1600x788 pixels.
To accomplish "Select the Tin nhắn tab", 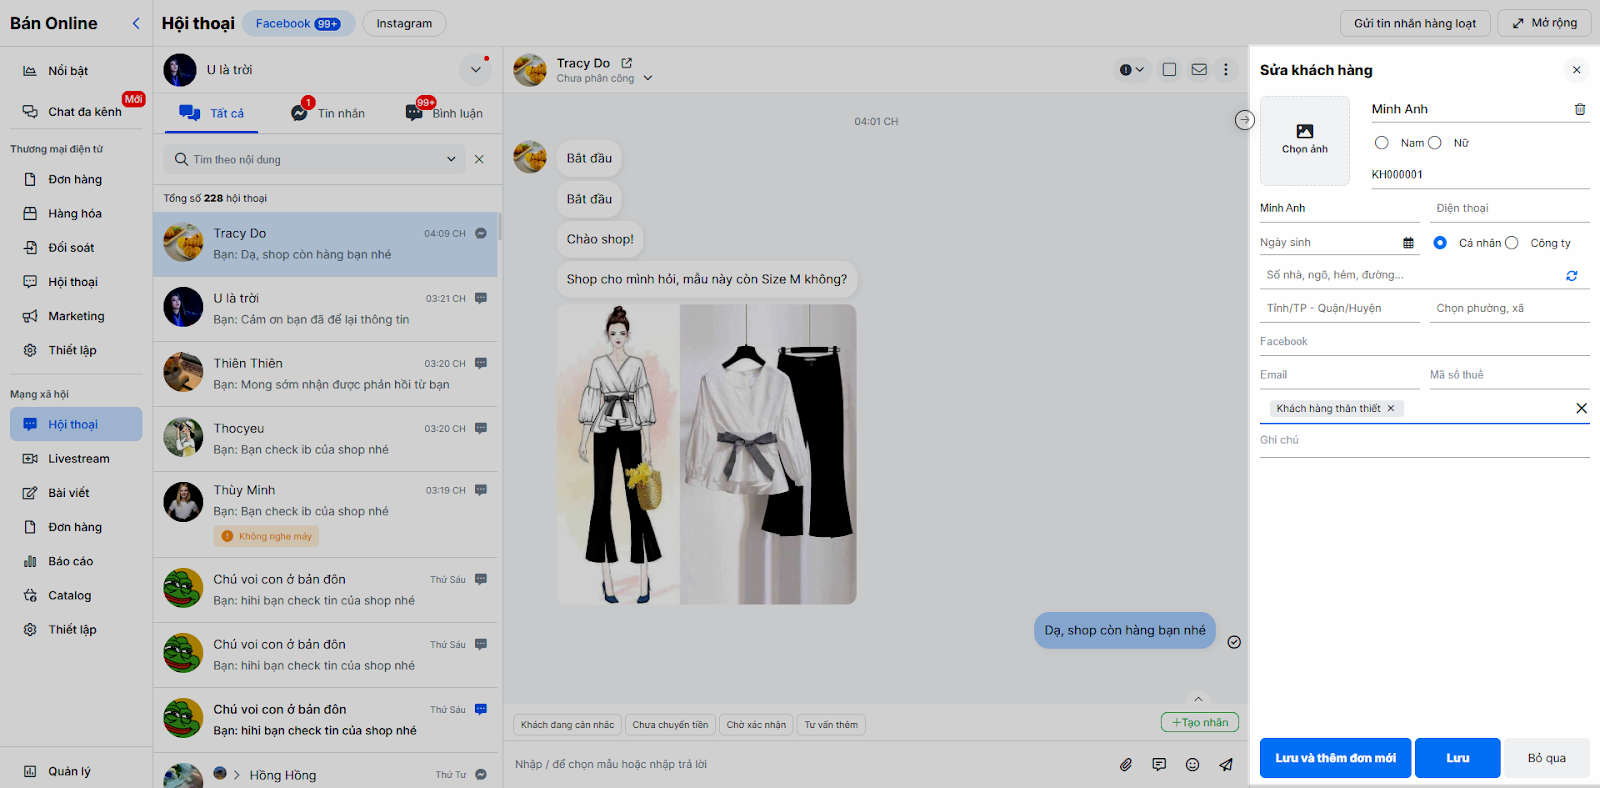I will coord(328,113).
